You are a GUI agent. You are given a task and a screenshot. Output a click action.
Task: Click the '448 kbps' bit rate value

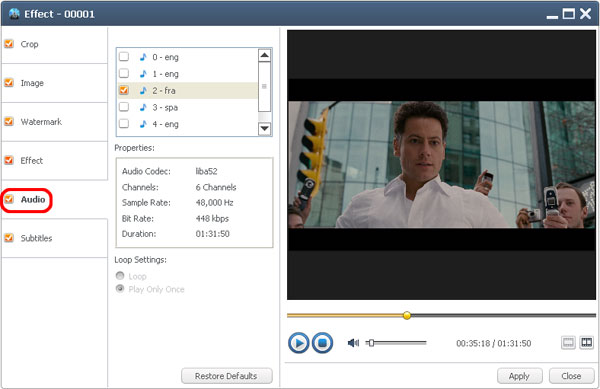212,218
